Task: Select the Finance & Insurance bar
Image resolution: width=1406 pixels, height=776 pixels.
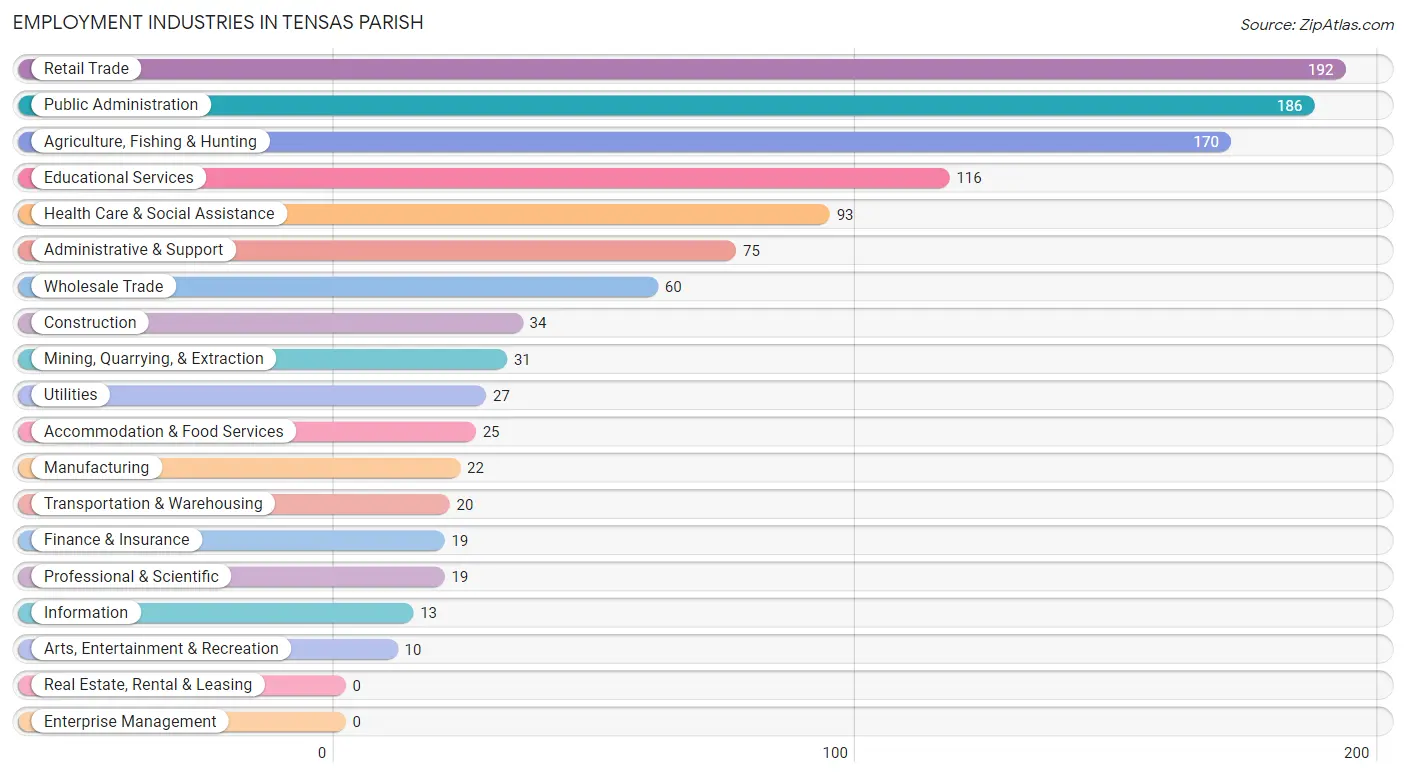Action: (231, 540)
